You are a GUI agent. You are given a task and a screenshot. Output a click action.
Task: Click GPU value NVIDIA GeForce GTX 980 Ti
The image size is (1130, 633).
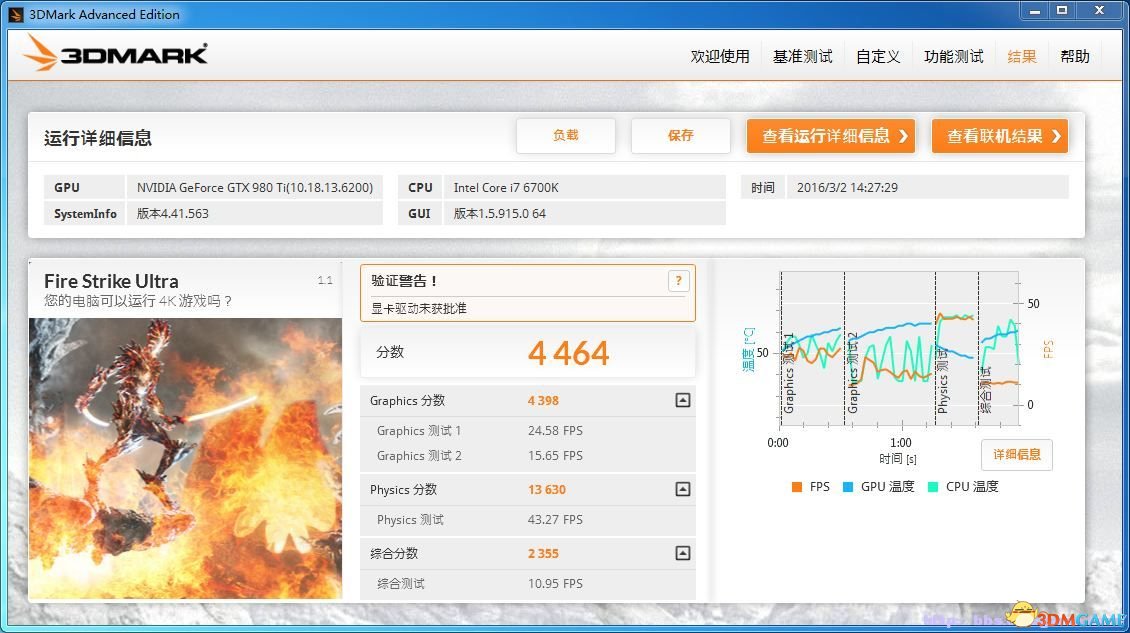click(x=255, y=187)
